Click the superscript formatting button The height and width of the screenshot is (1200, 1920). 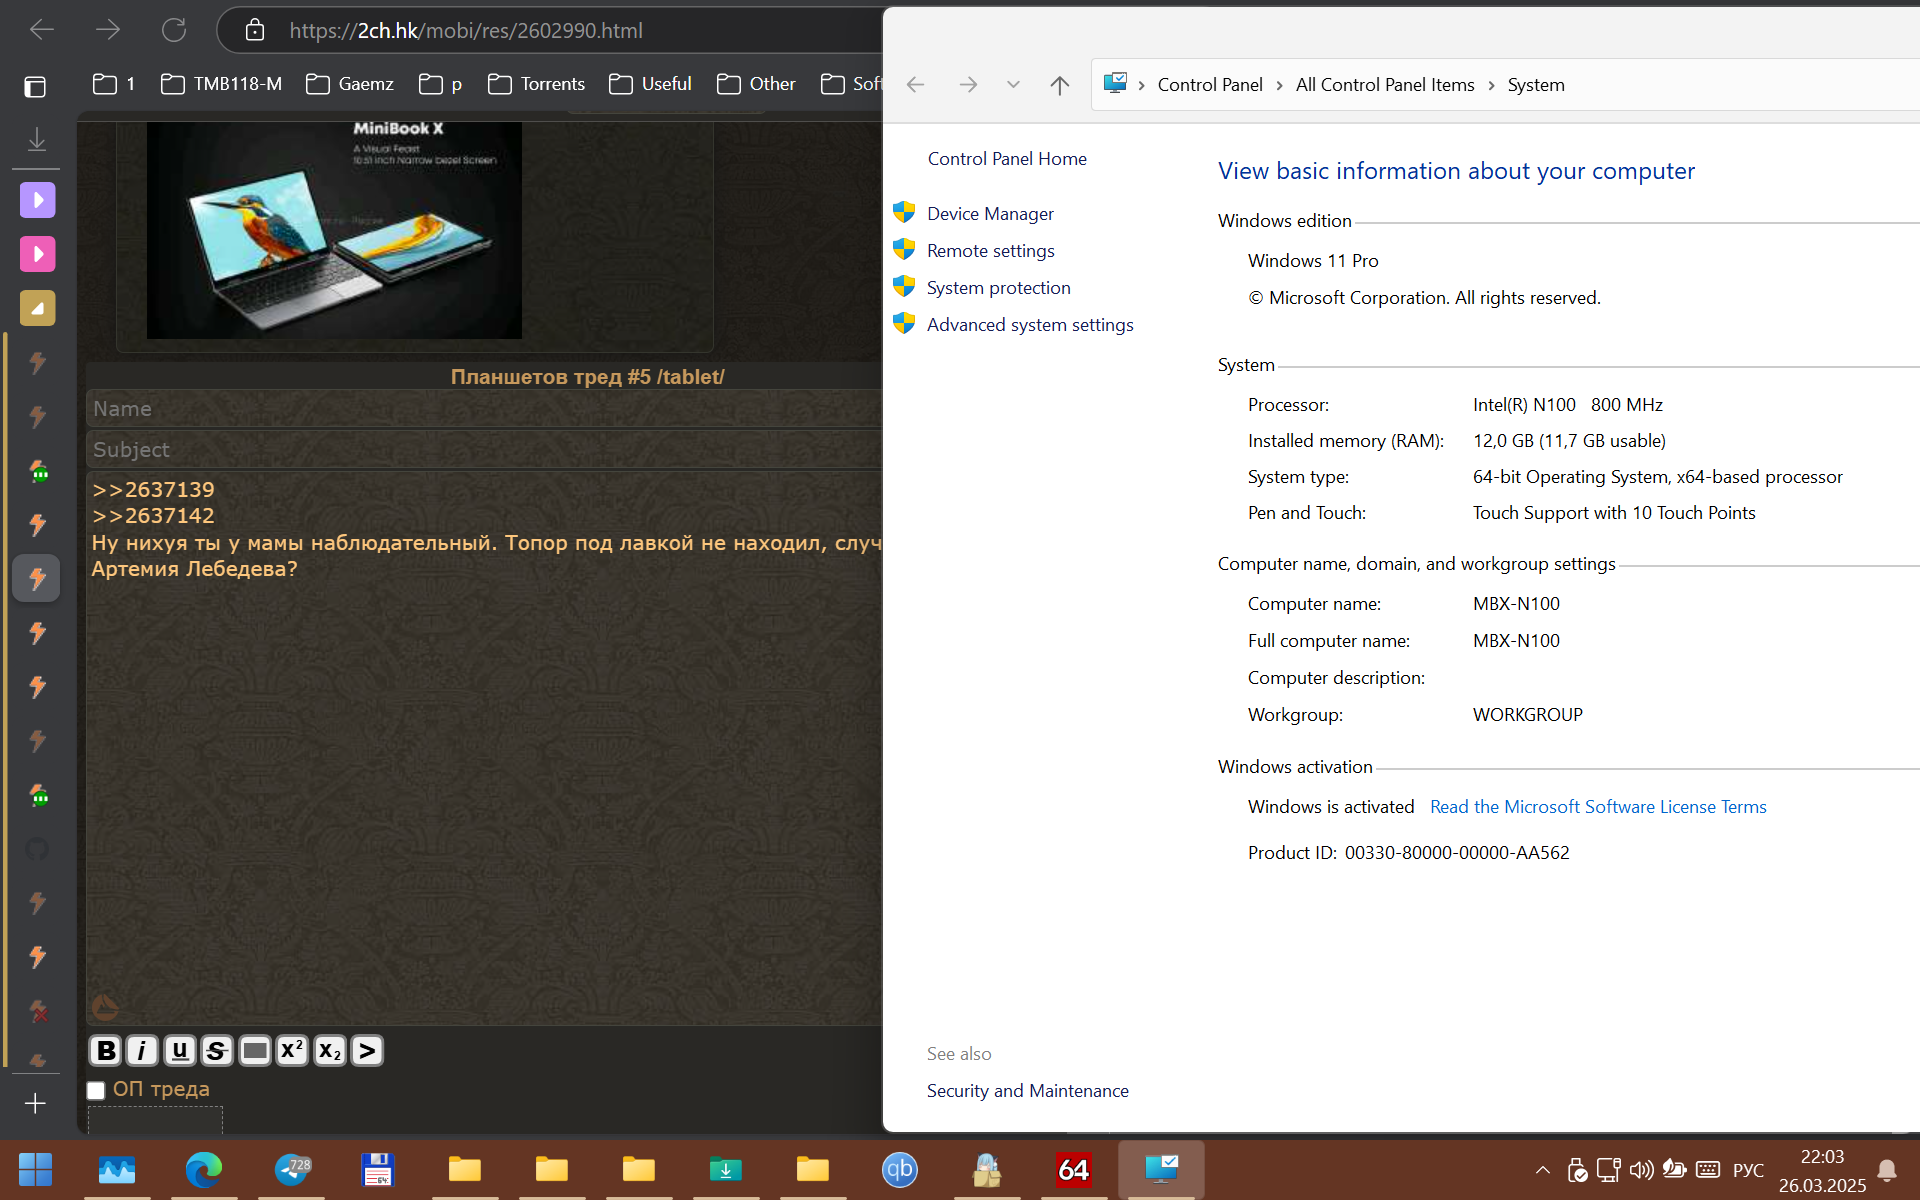[292, 1051]
